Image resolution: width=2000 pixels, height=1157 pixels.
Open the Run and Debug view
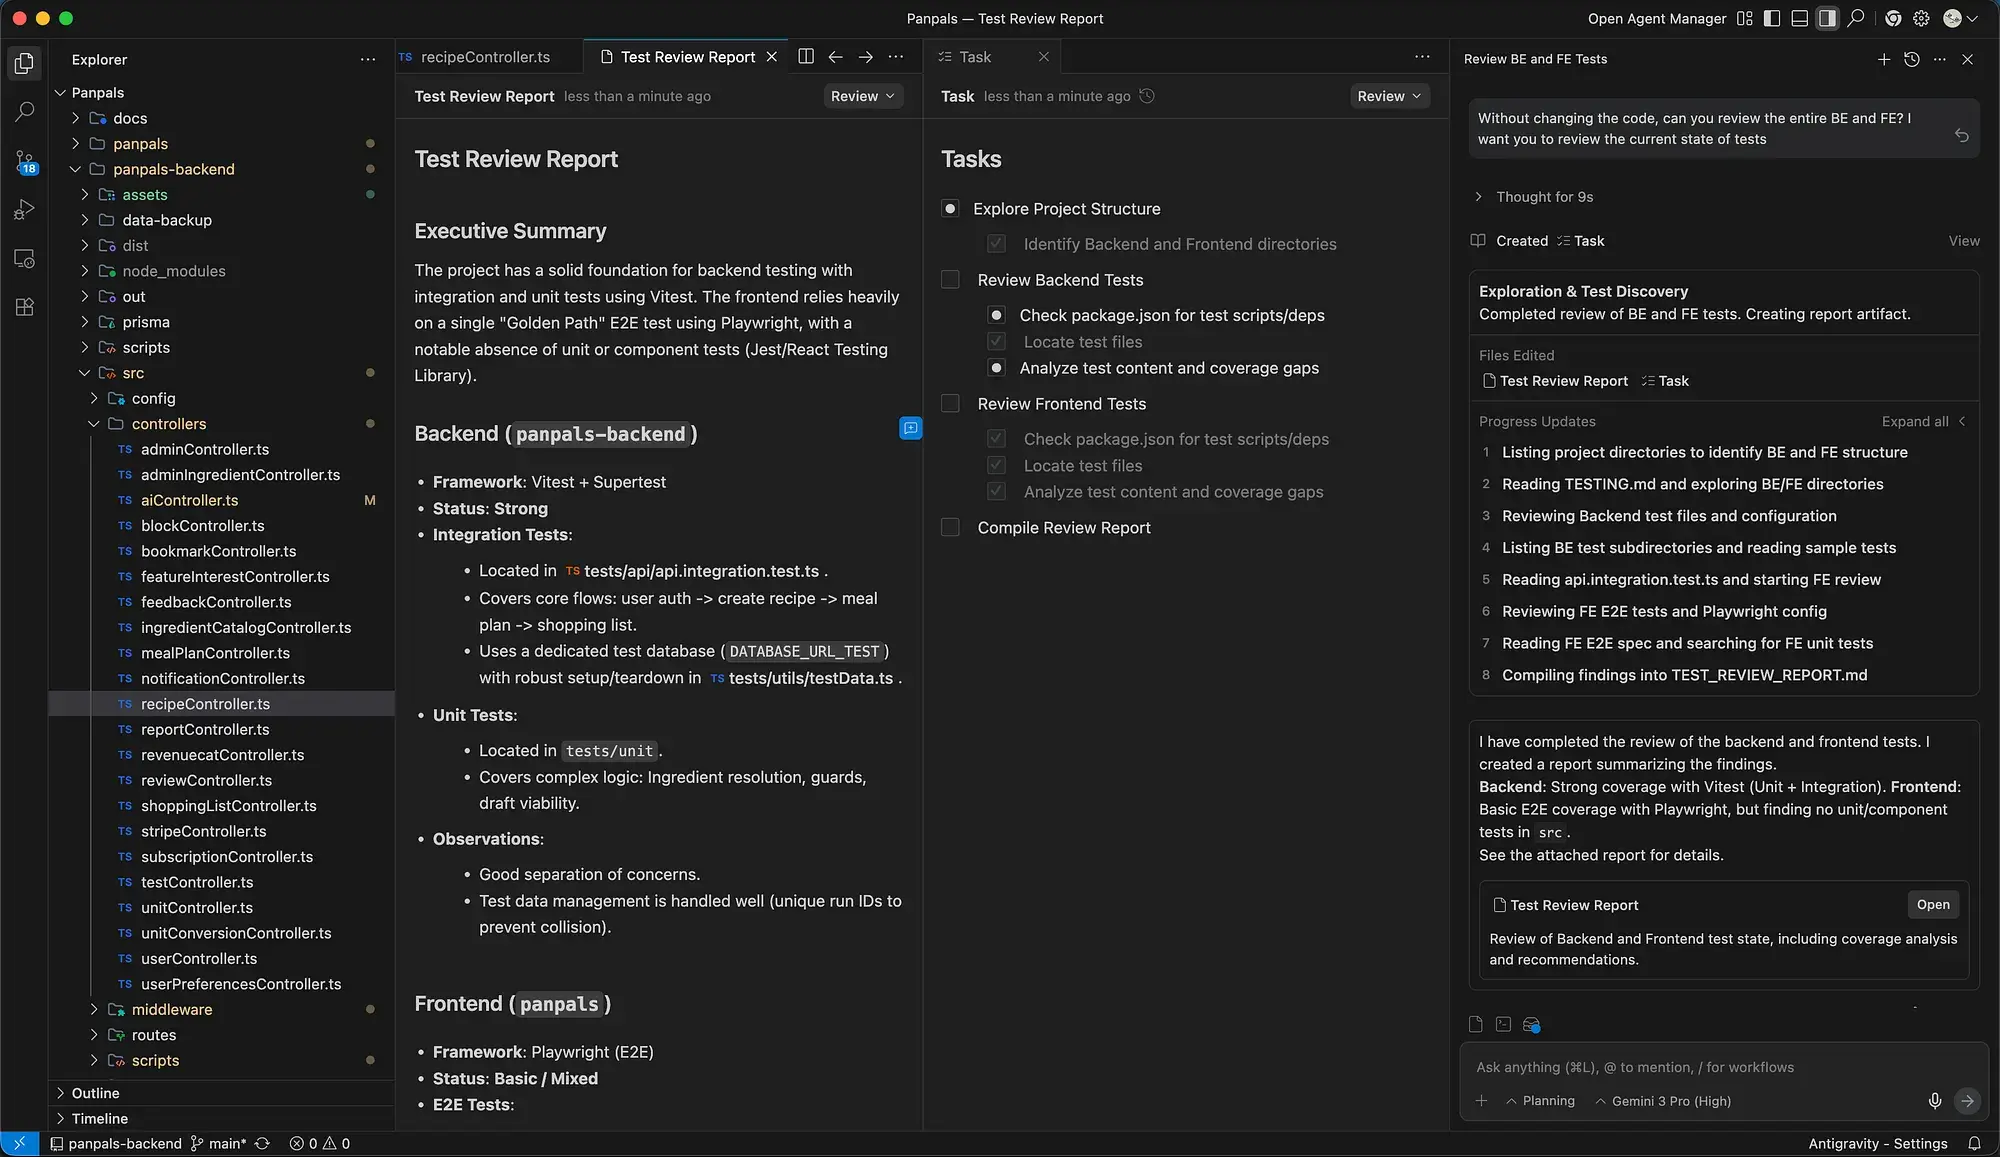24,210
